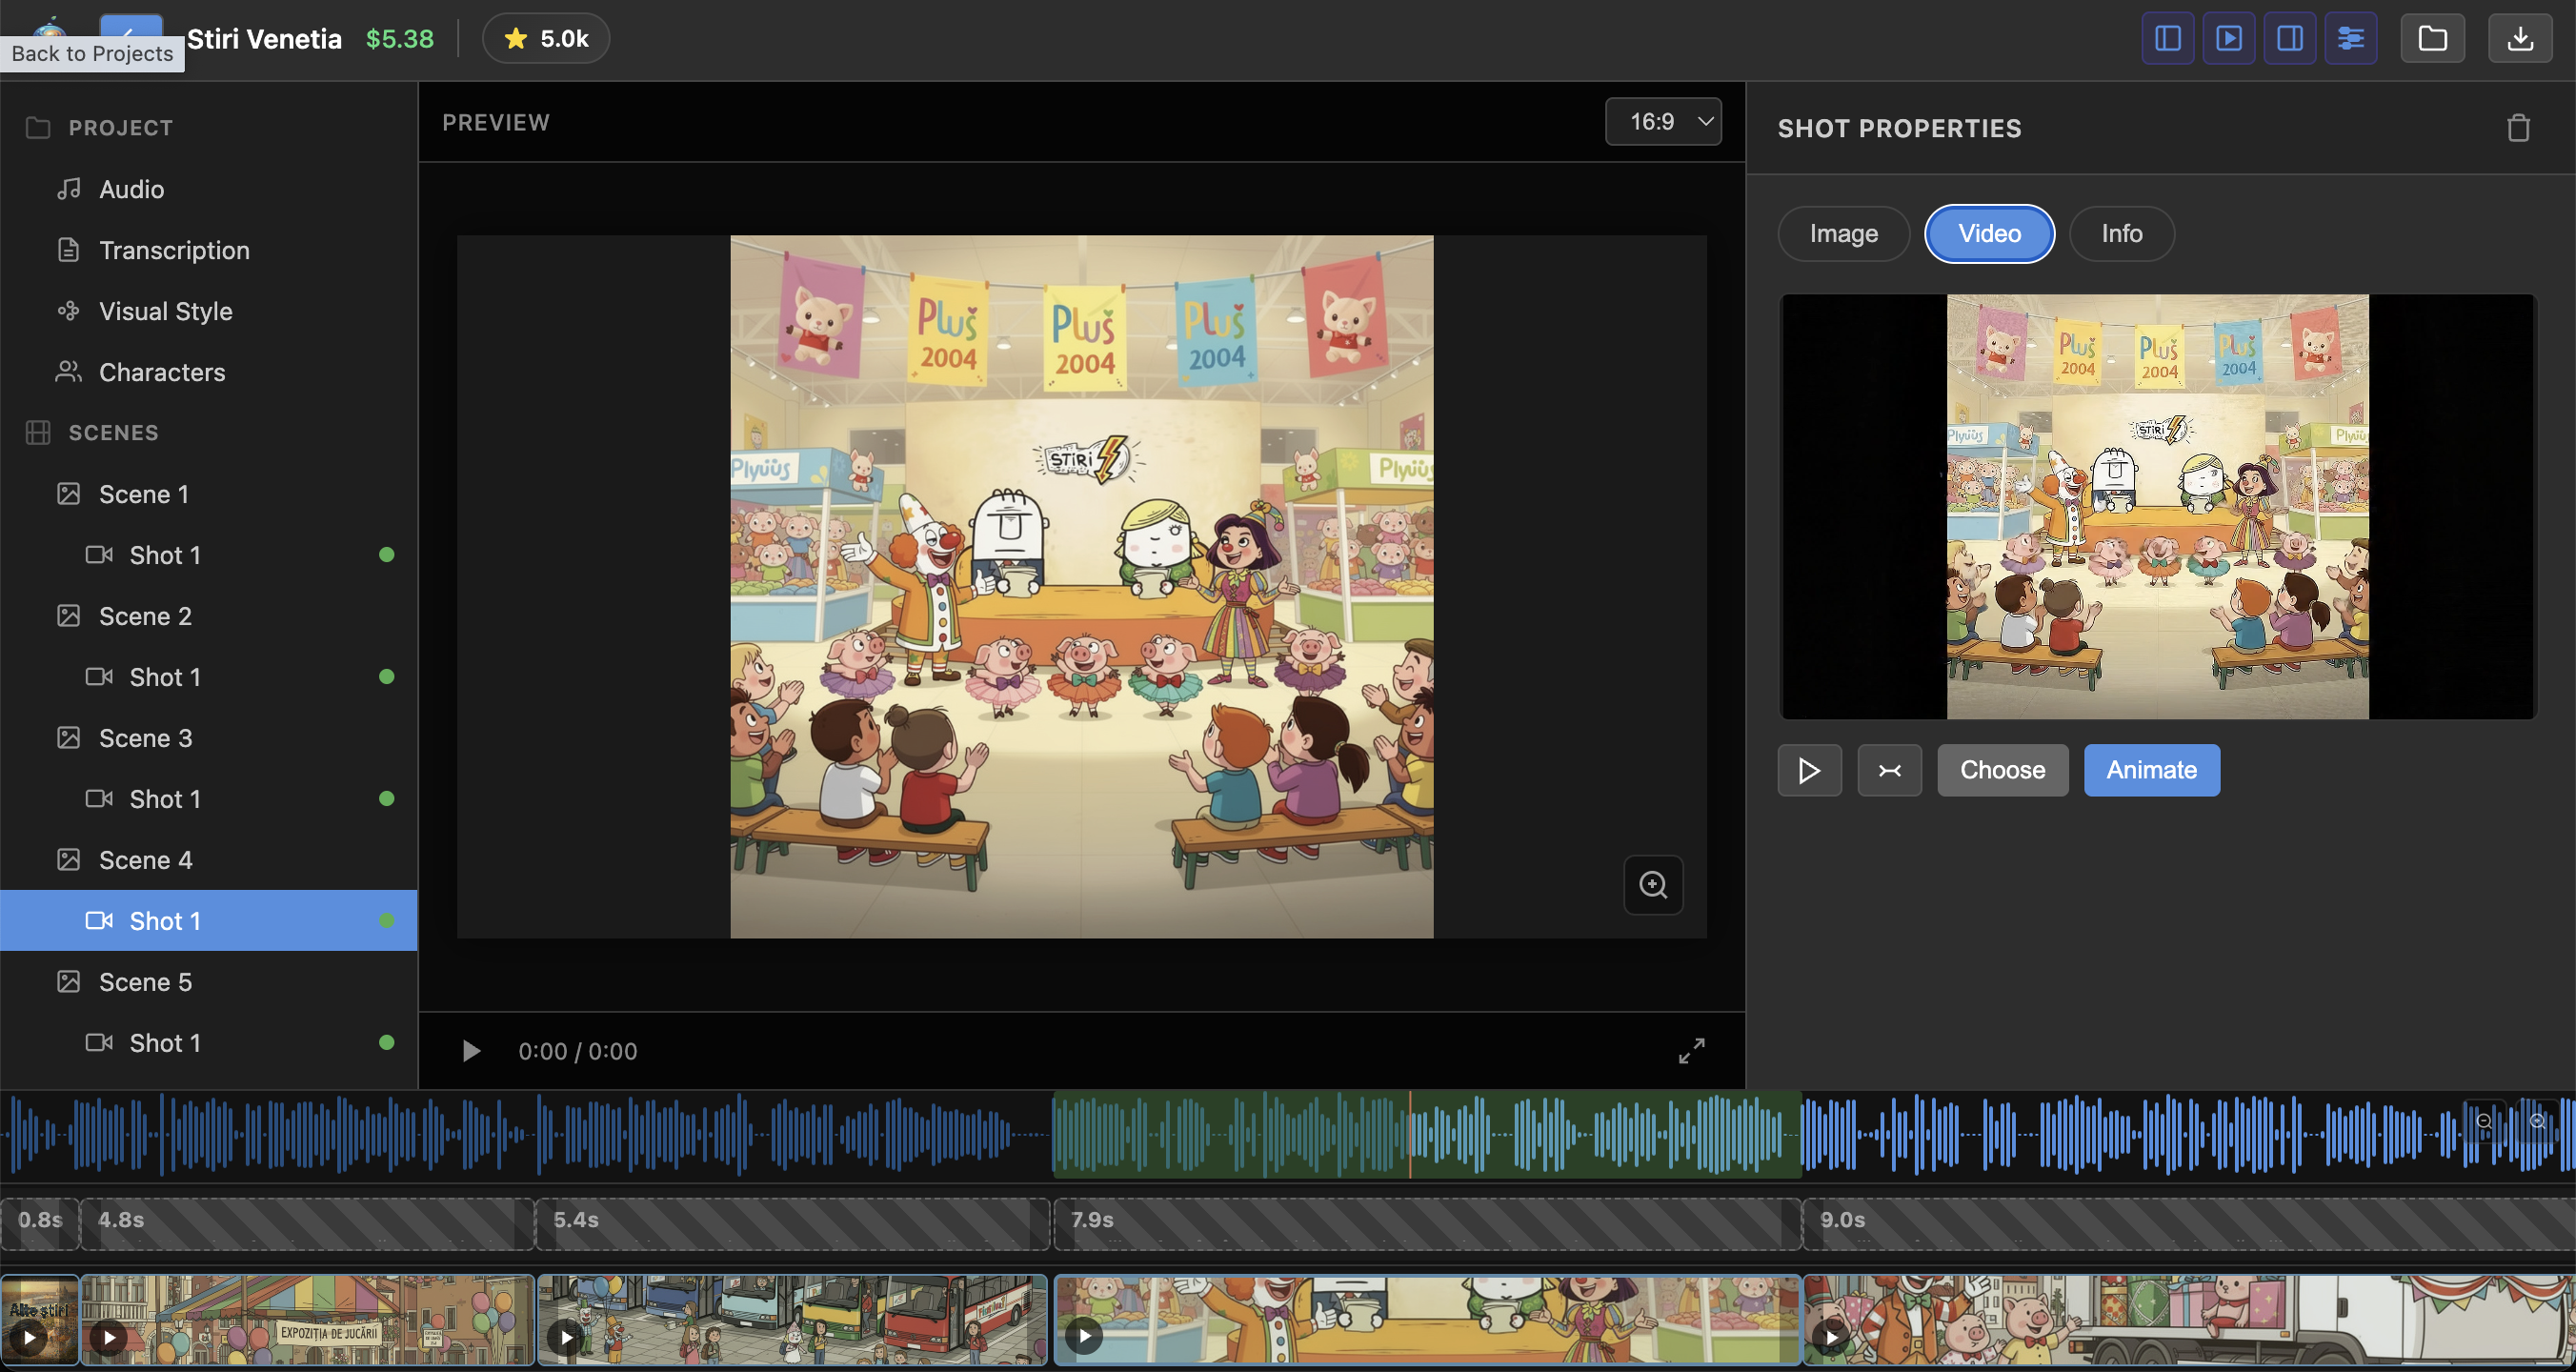The height and width of the screenshot is (1372, 2576).
Task: Zoom in the timeline
Action: point(2537,1121)
